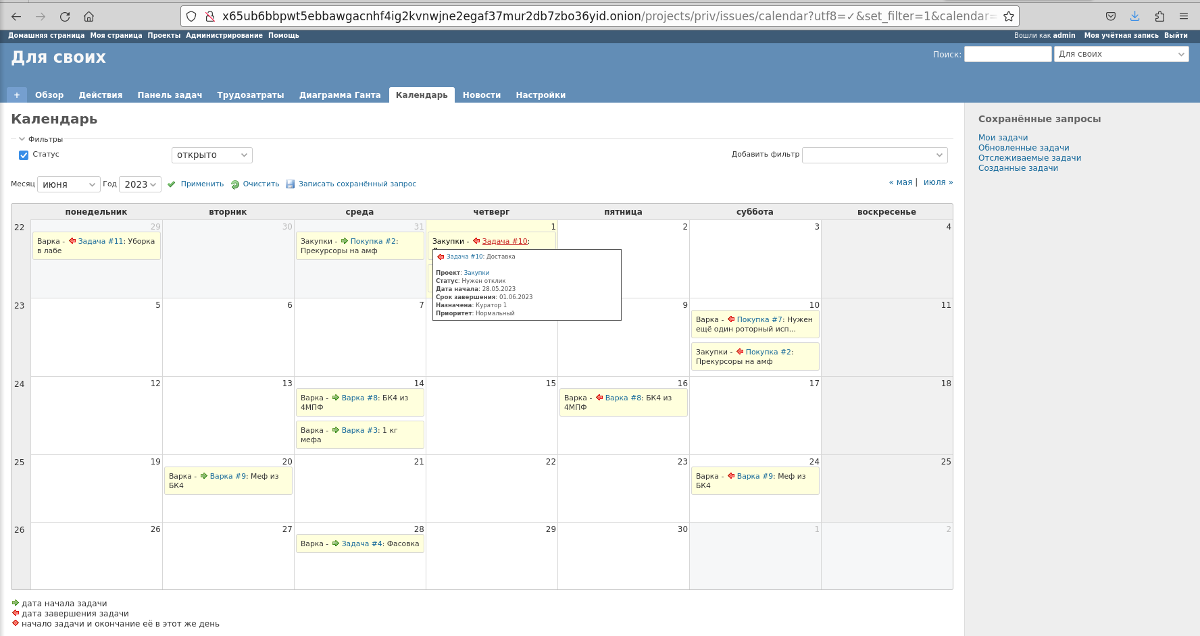1200x636 pixels.
Task: Click the save icon for Записать сохранённый запрос
Action: pos(290,184)
